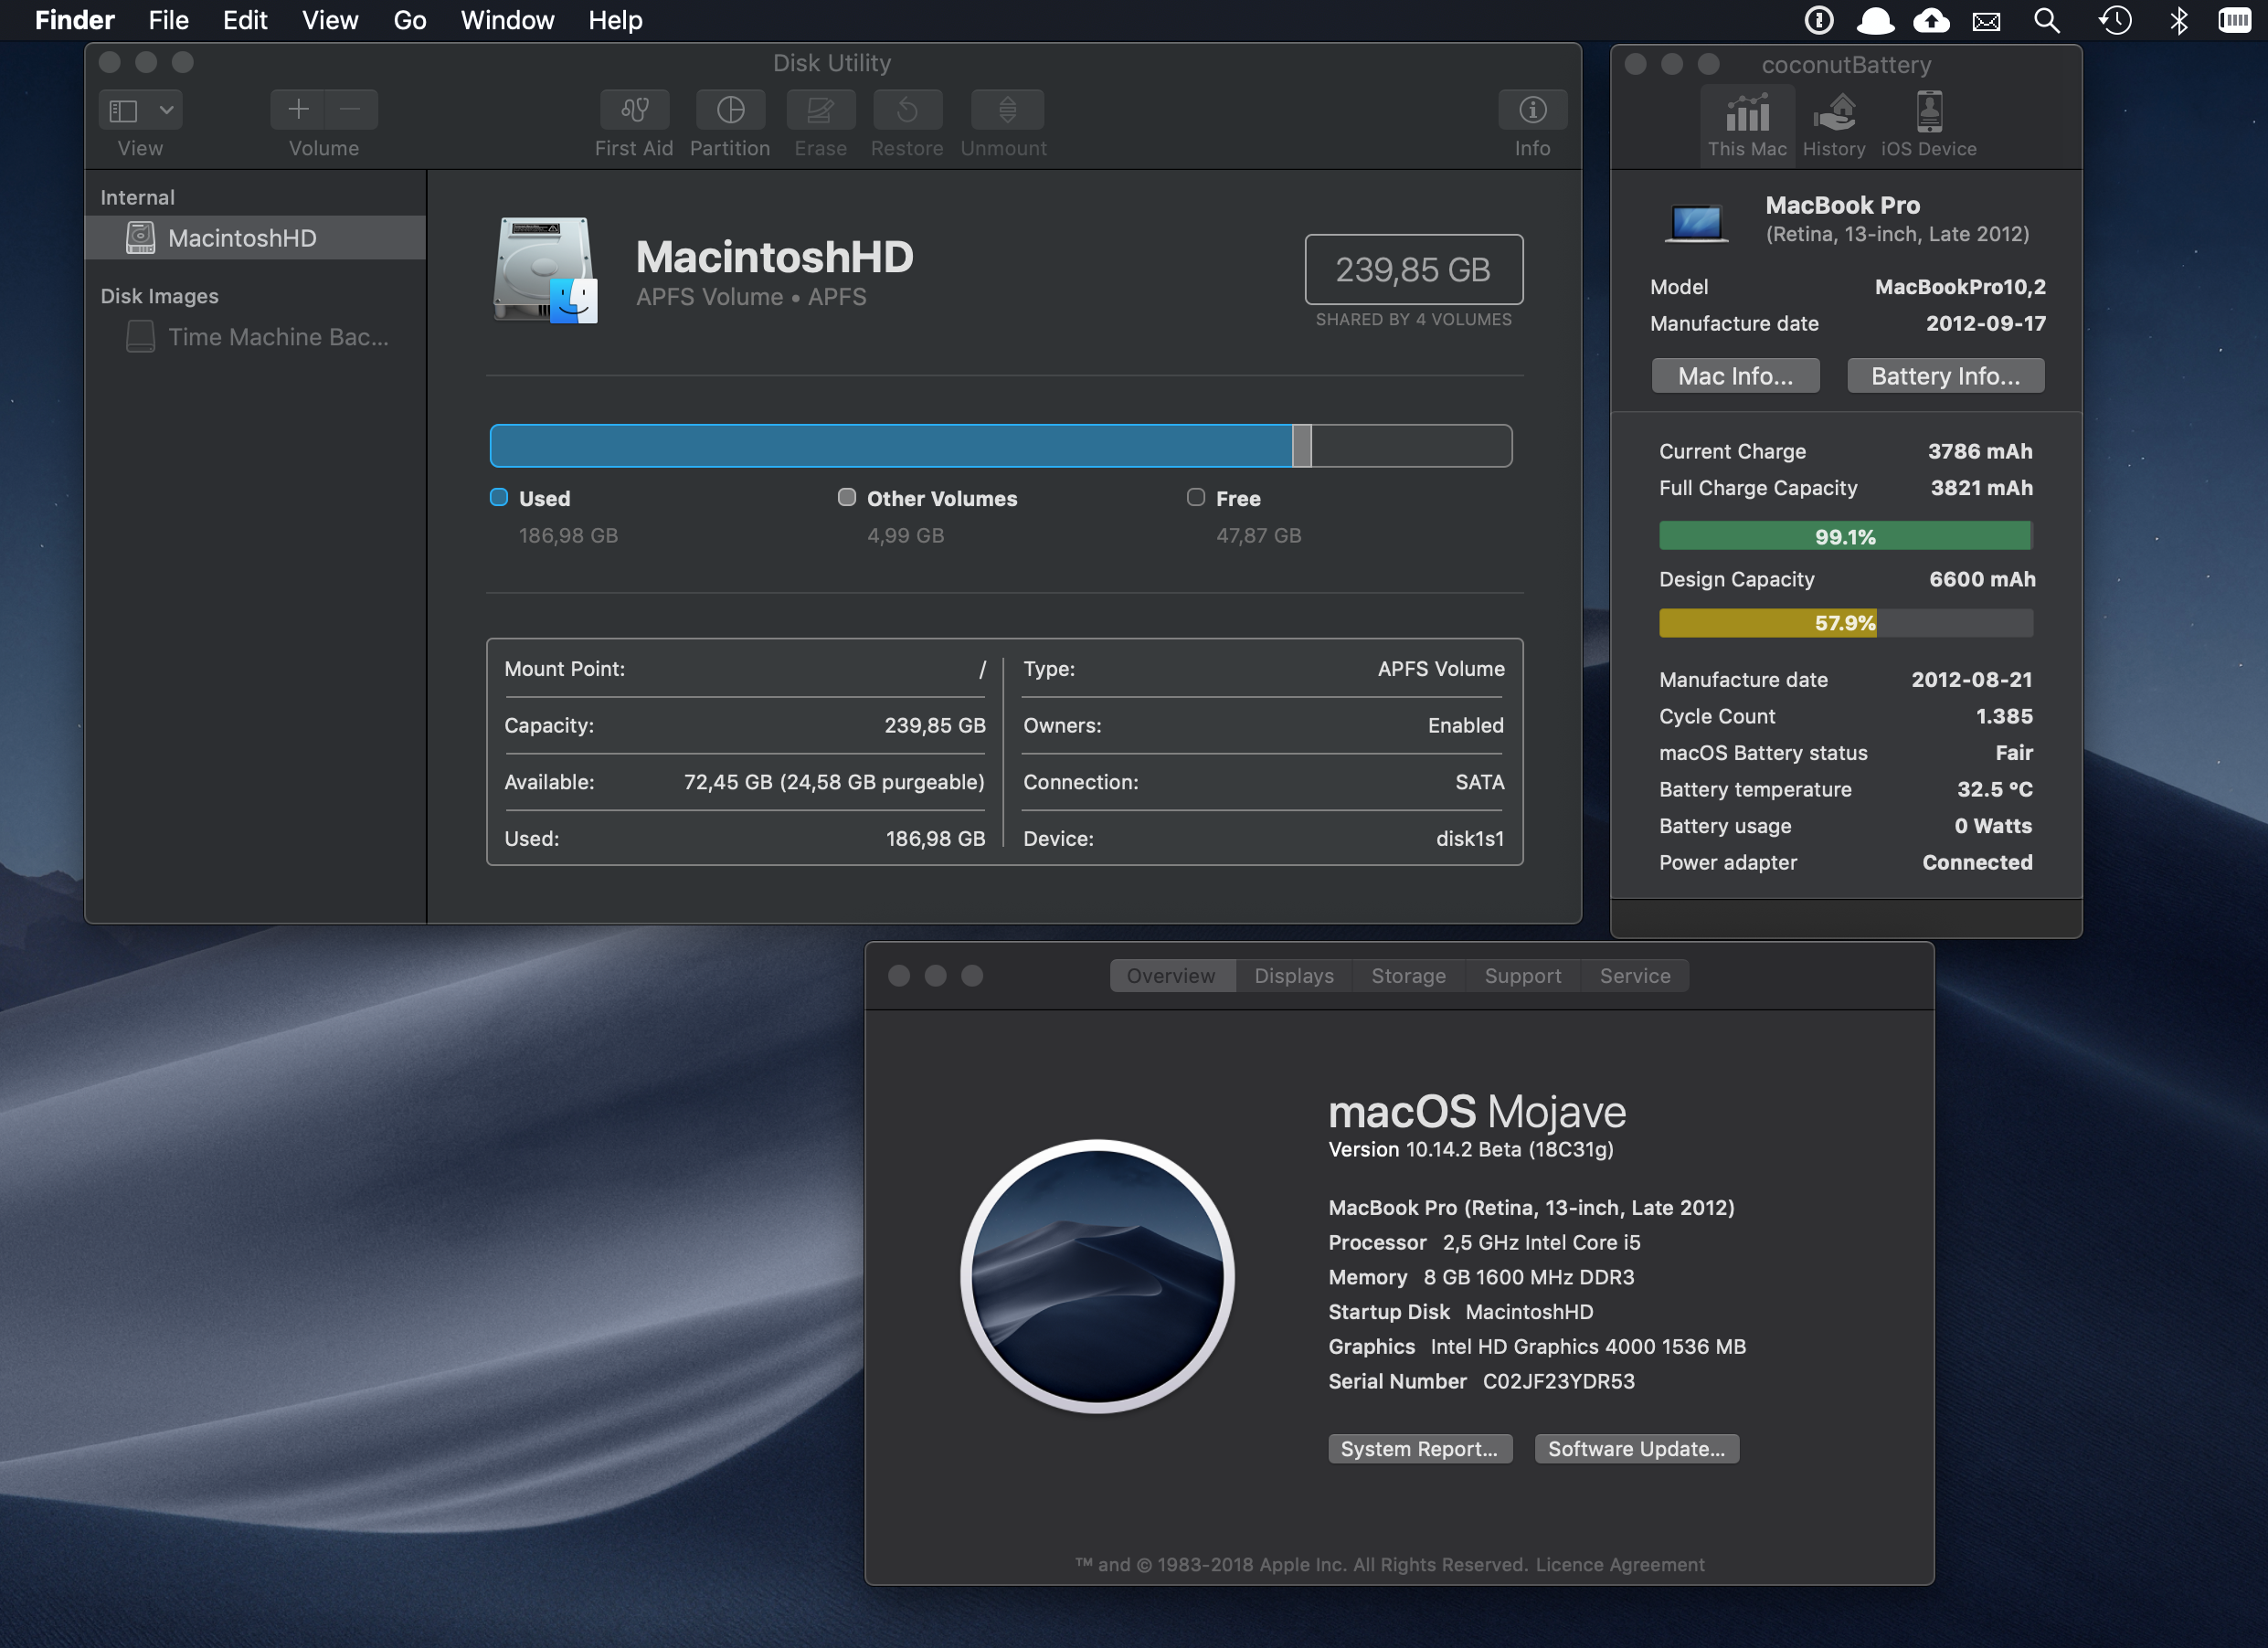Click the Version 10.14.2 Beta text
Screen dimensions: 2268x1648
[x=1470, y=1149]
